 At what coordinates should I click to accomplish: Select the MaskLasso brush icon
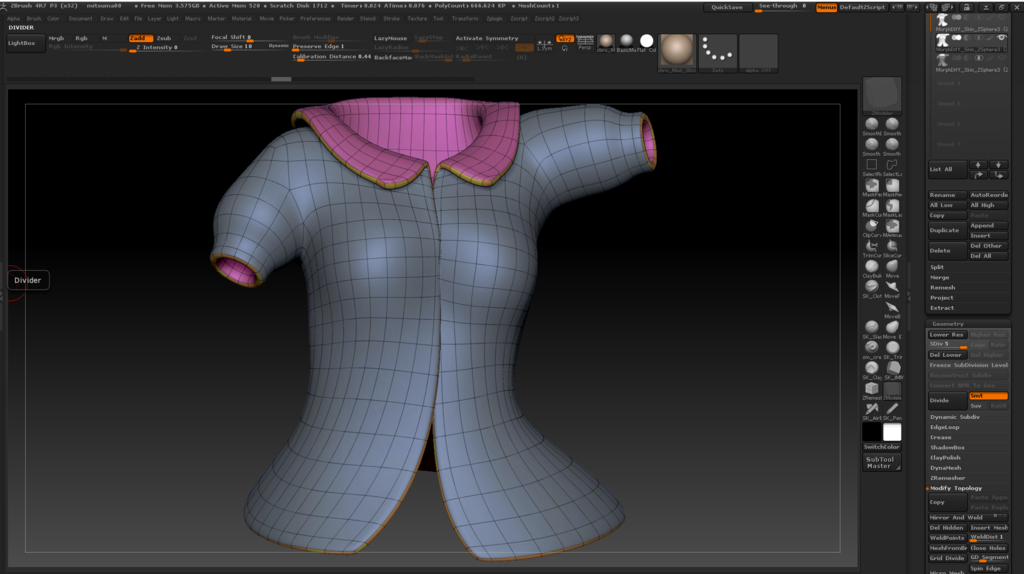892,207
